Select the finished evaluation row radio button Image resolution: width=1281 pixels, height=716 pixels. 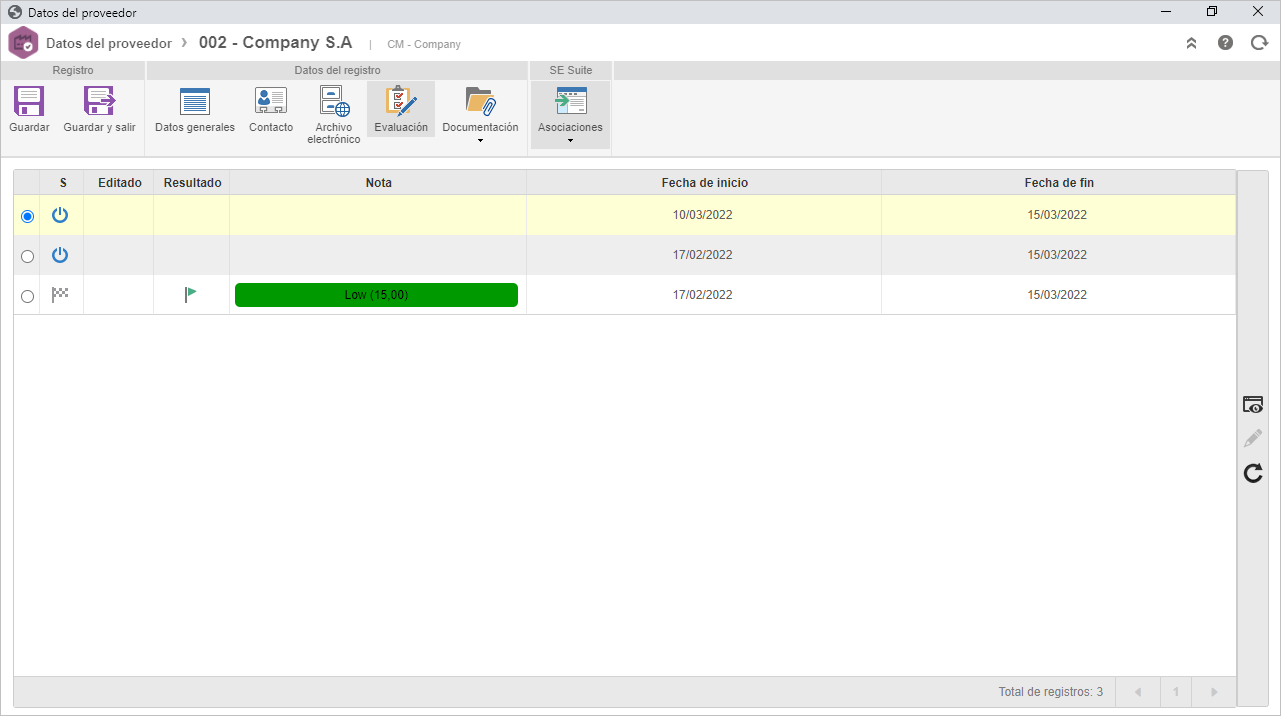[27, 296]
